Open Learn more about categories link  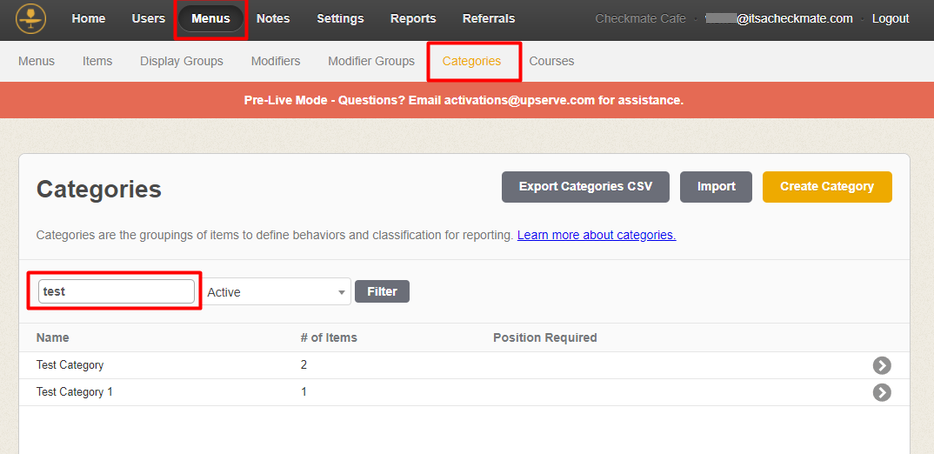[596, 235]
